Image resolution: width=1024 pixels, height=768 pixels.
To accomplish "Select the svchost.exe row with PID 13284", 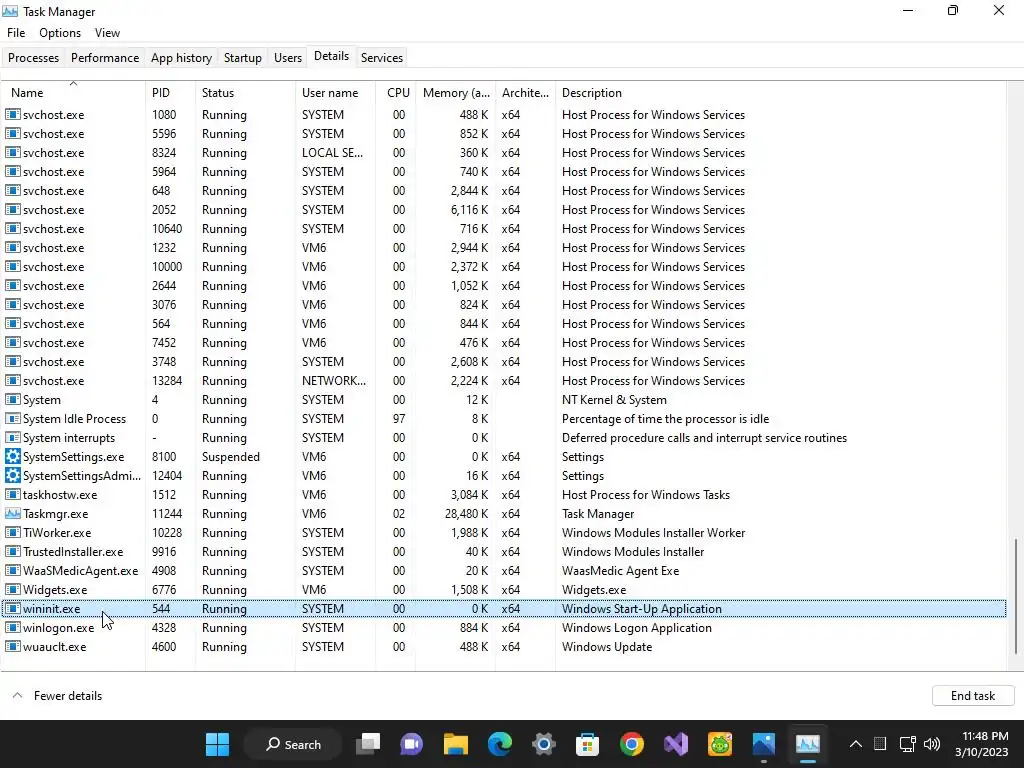I will 504,381.
